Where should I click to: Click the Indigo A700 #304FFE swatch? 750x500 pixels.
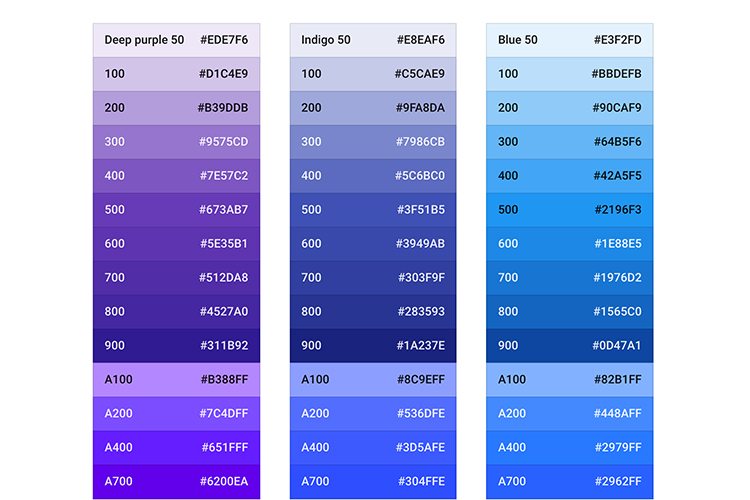point(373,481)
